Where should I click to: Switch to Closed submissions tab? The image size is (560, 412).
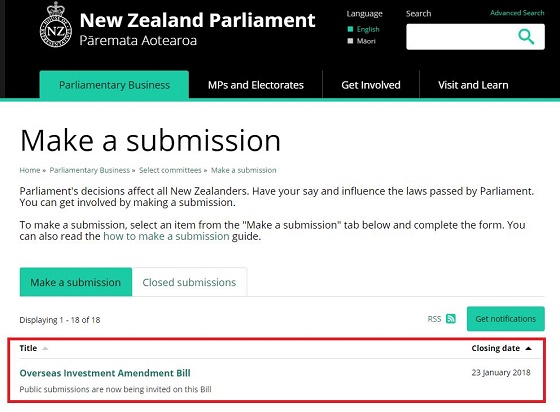pyautogui.click(x=189, y=282)
